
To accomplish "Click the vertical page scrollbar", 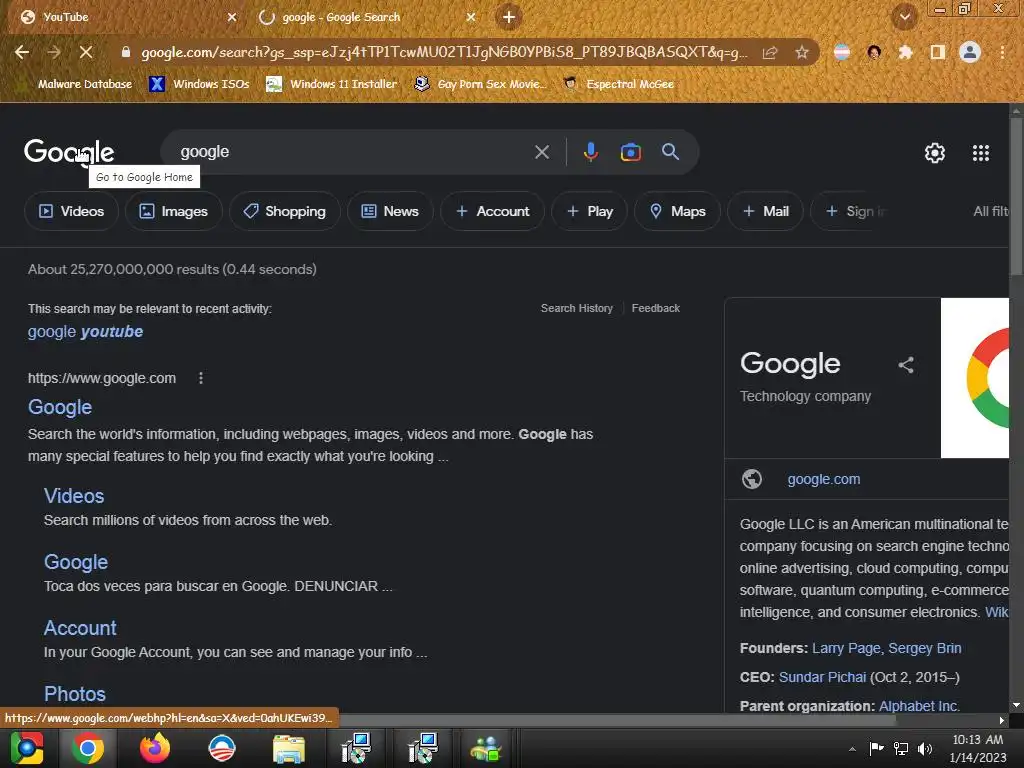I will pyautogui.click(x=1016, y=196).
